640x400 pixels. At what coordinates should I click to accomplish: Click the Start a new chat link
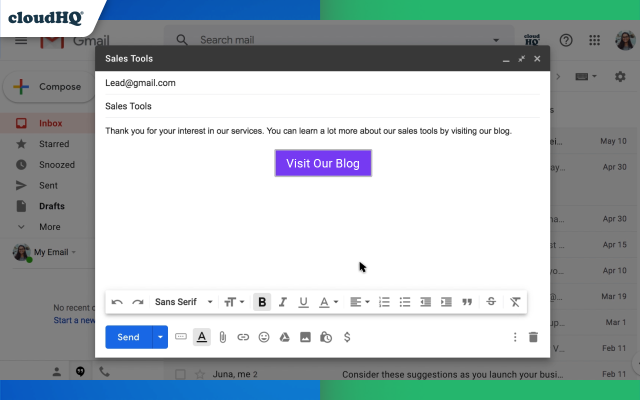pyautogui.click(x=74, y=320)
